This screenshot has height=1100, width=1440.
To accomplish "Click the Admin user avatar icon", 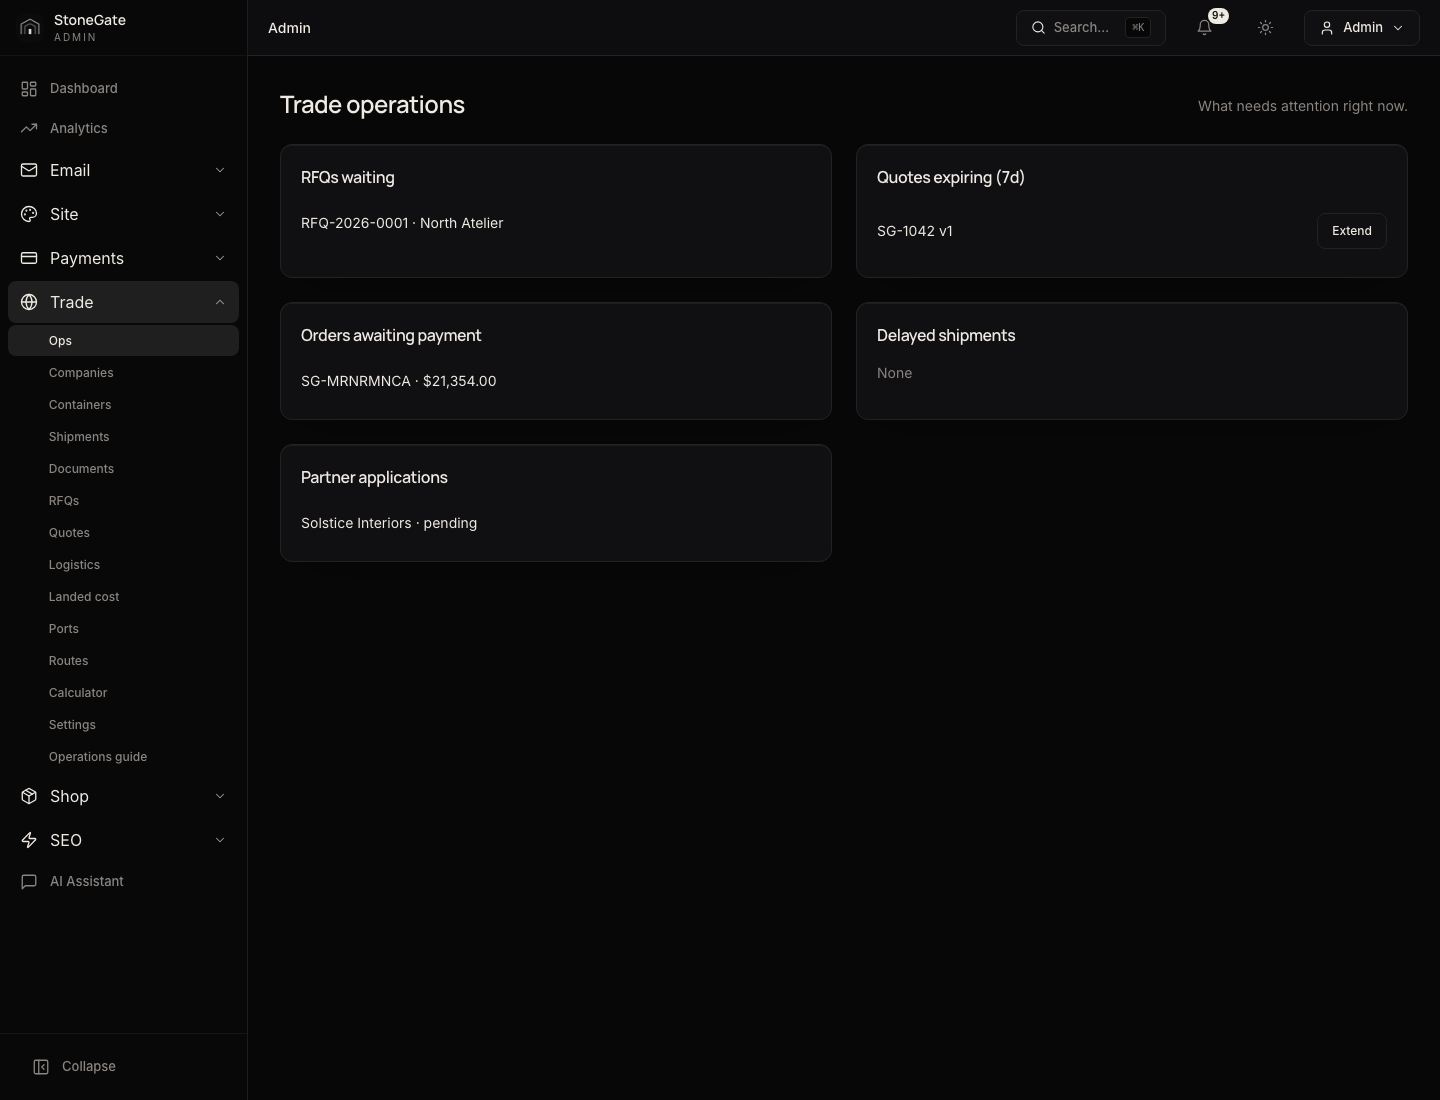I will click(1327, 28).
